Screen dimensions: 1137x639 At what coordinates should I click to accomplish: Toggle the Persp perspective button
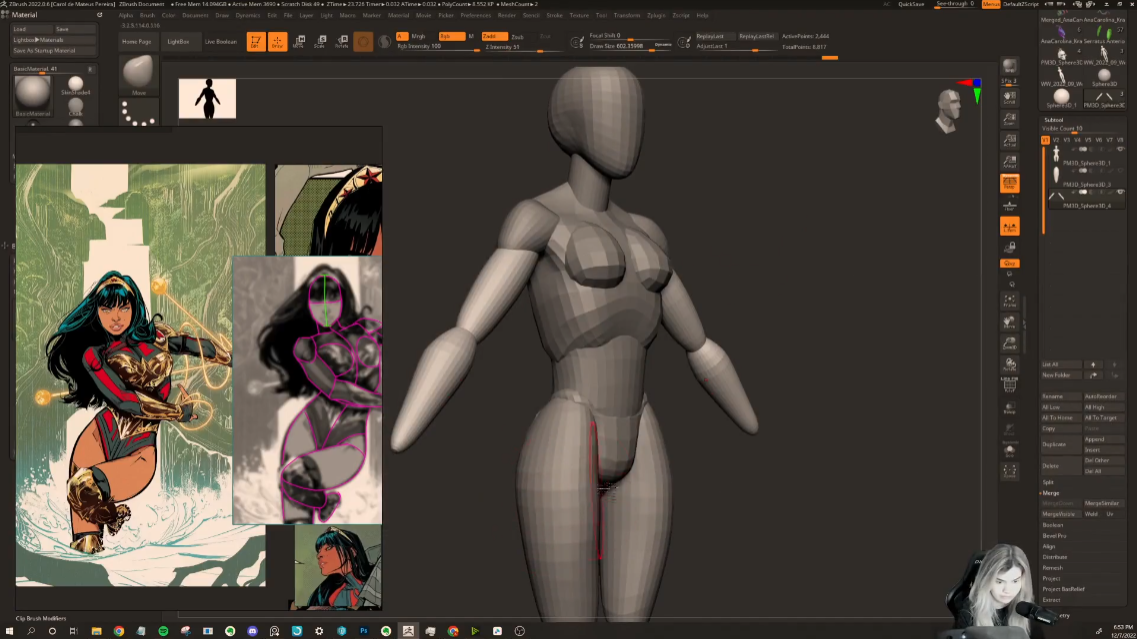[x=1009, y=183]
